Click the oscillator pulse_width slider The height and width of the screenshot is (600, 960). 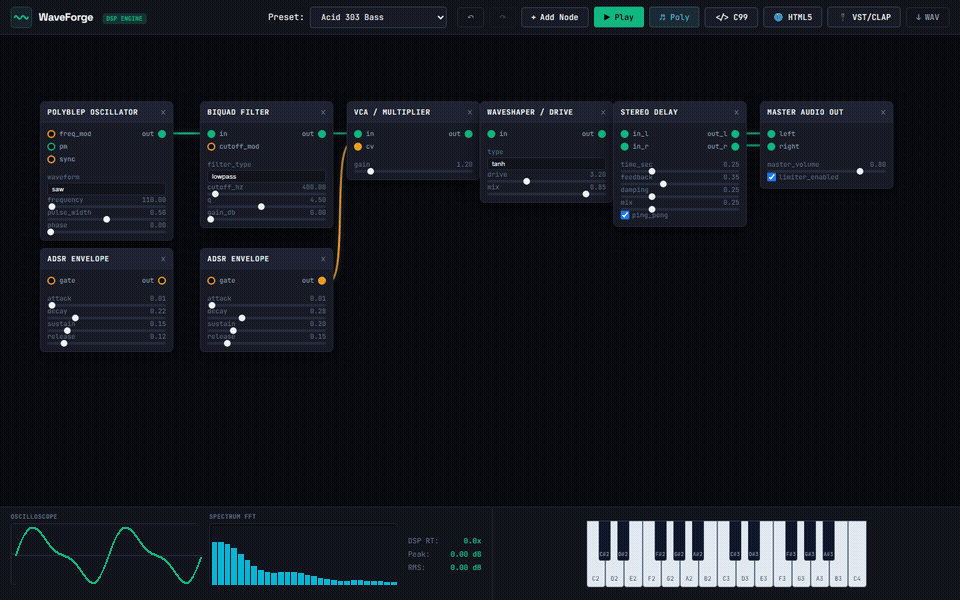coord(107,219)
